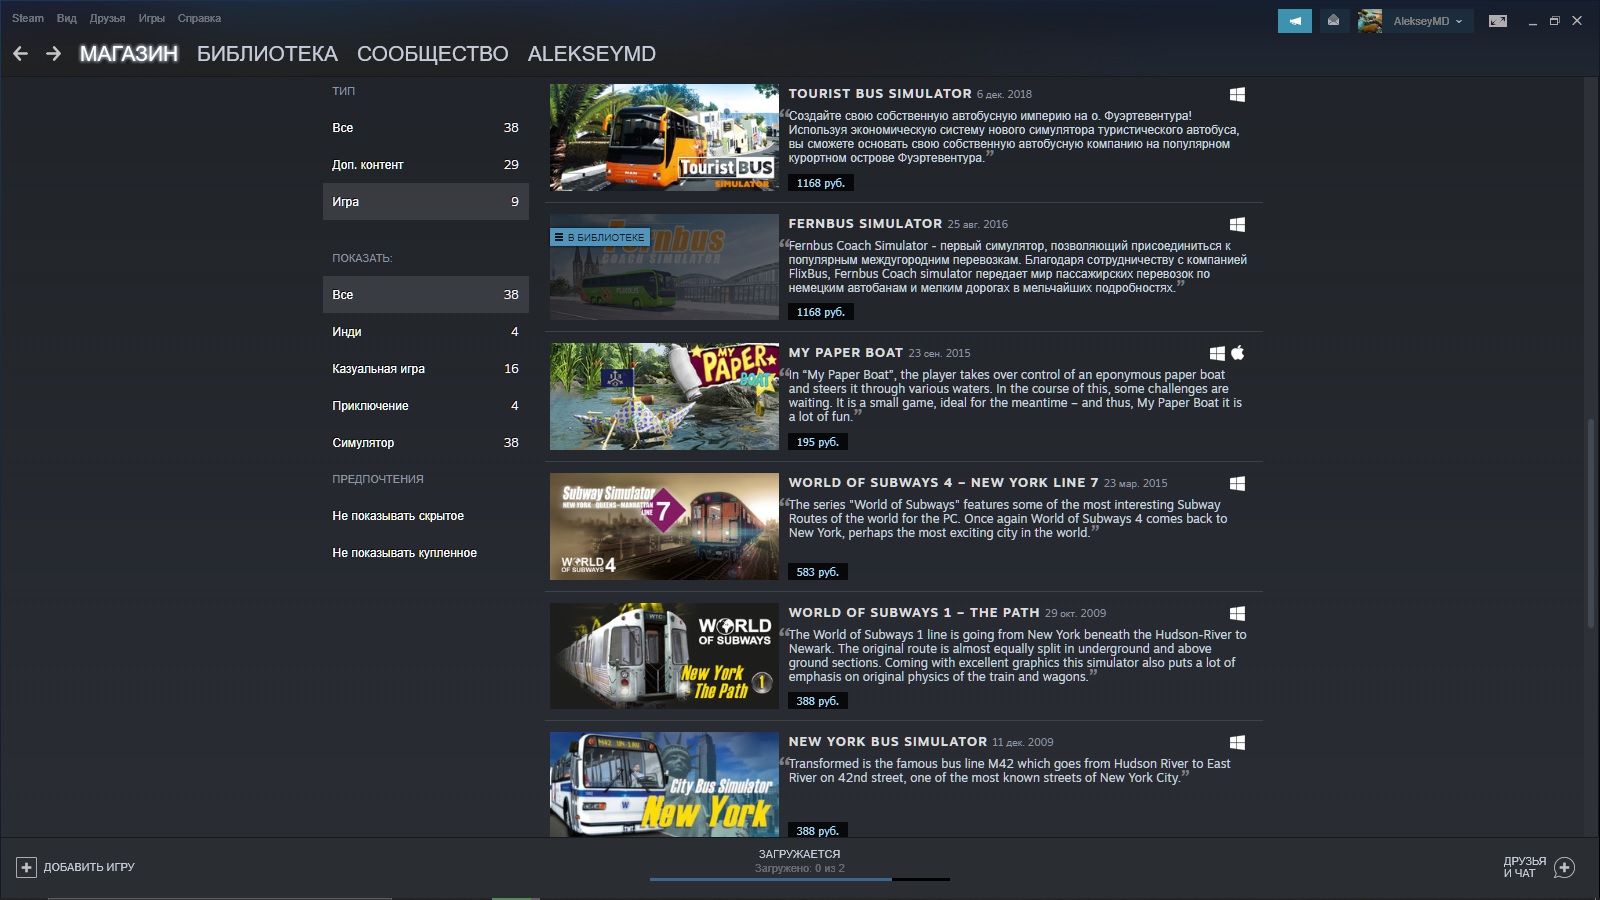Filter type by Доп. контент
Image resolution: width=1600 pixels, height=900 pixels.
[x=426, y=165]
